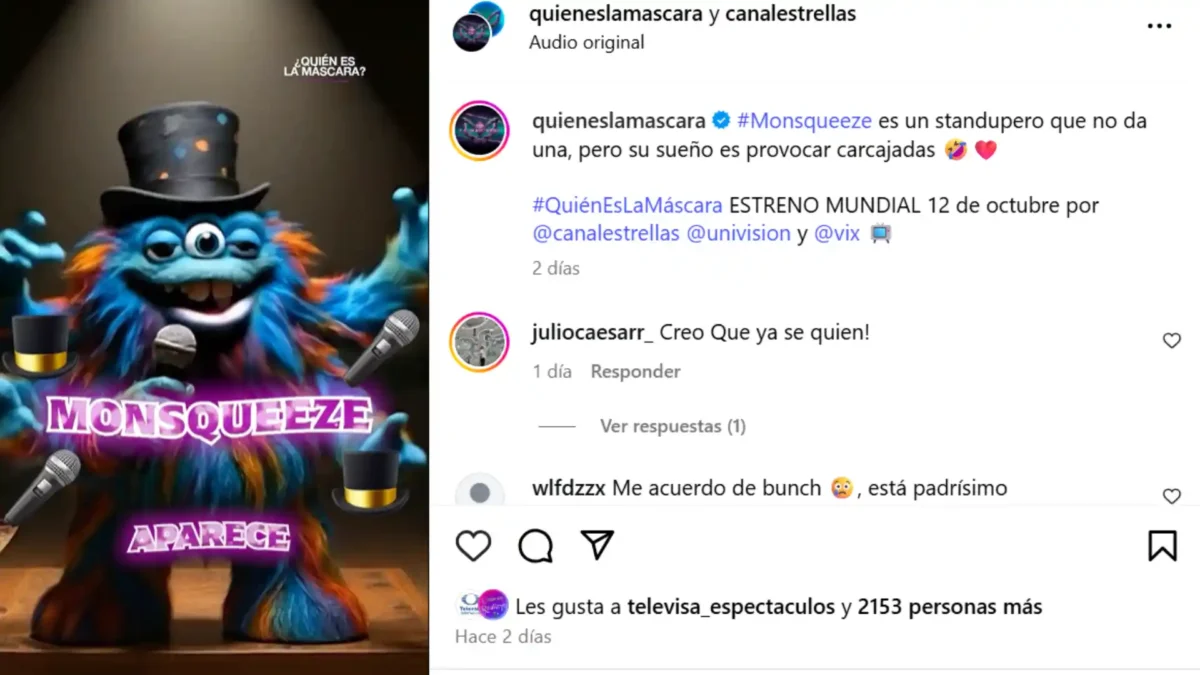View juliocaesarr_ avatar story
1200x675 pixels.
coord(480,342)
